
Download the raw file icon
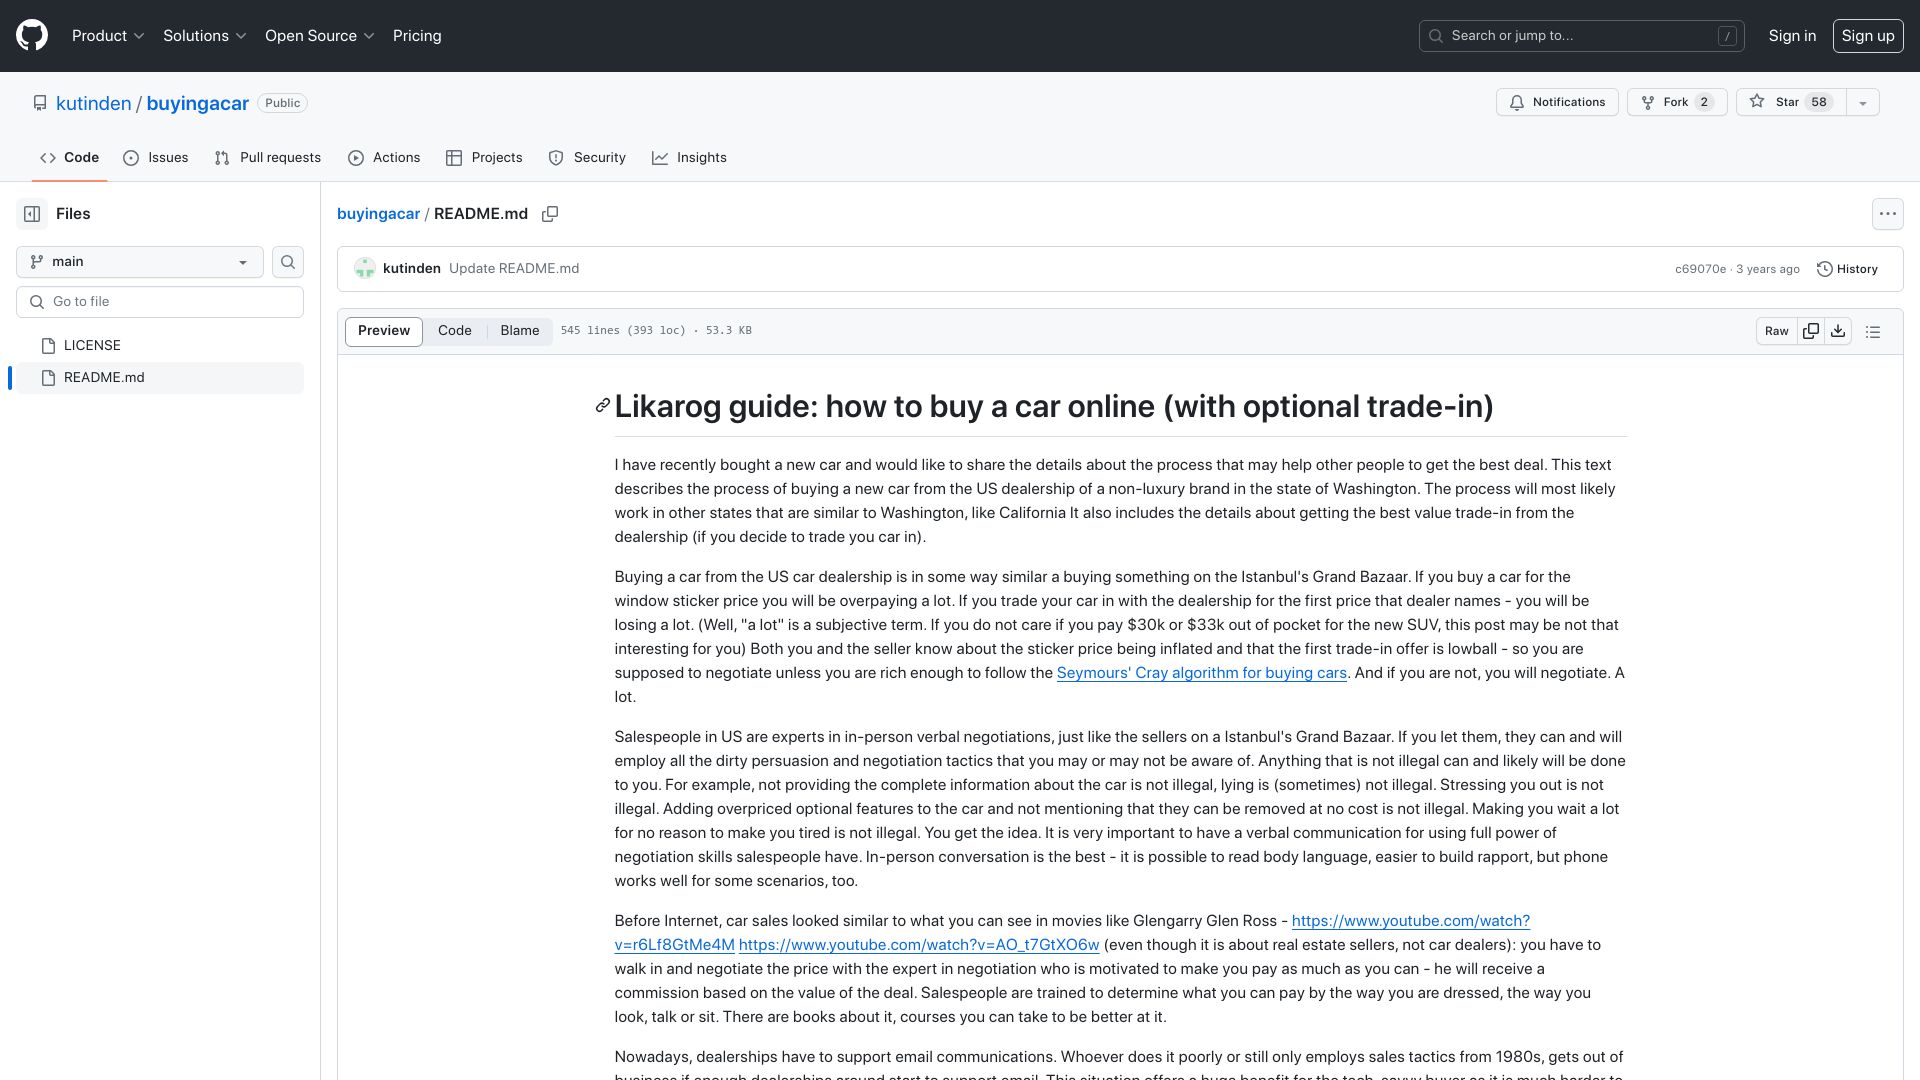click(x=1838, y=331)
